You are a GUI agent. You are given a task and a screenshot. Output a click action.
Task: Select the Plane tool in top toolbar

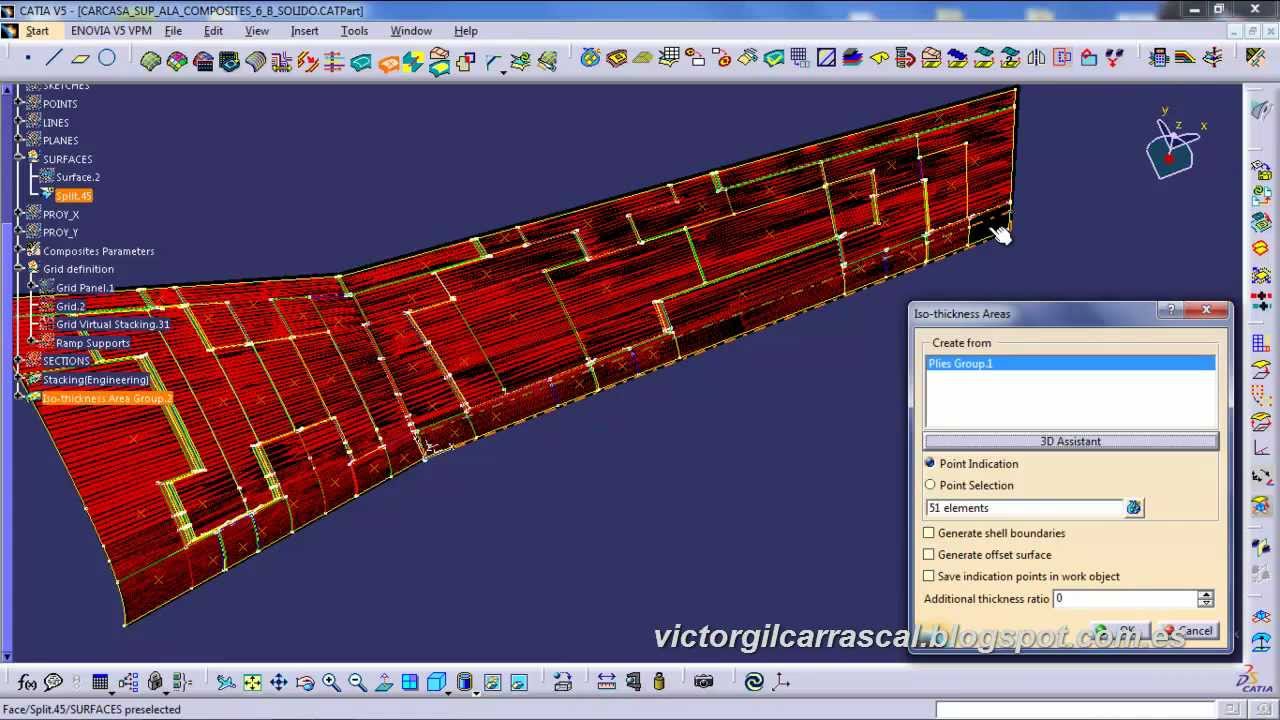click(x=81, y=59)
